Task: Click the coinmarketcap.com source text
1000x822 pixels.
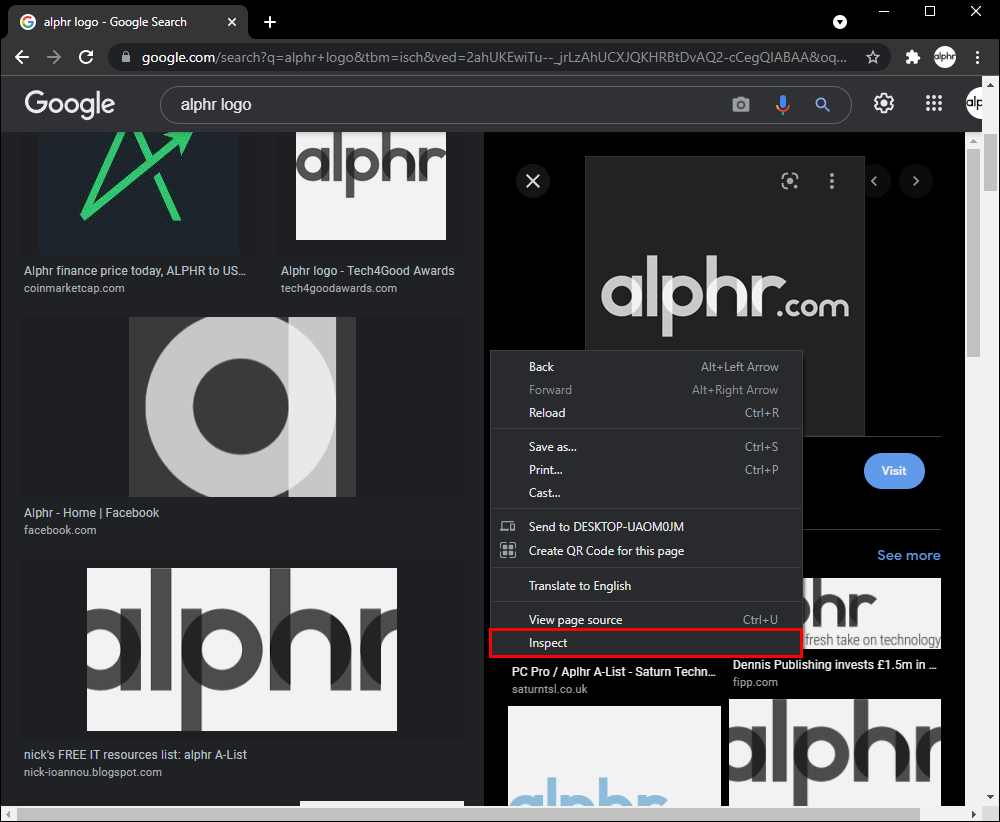Action: [x=74, y=288]
